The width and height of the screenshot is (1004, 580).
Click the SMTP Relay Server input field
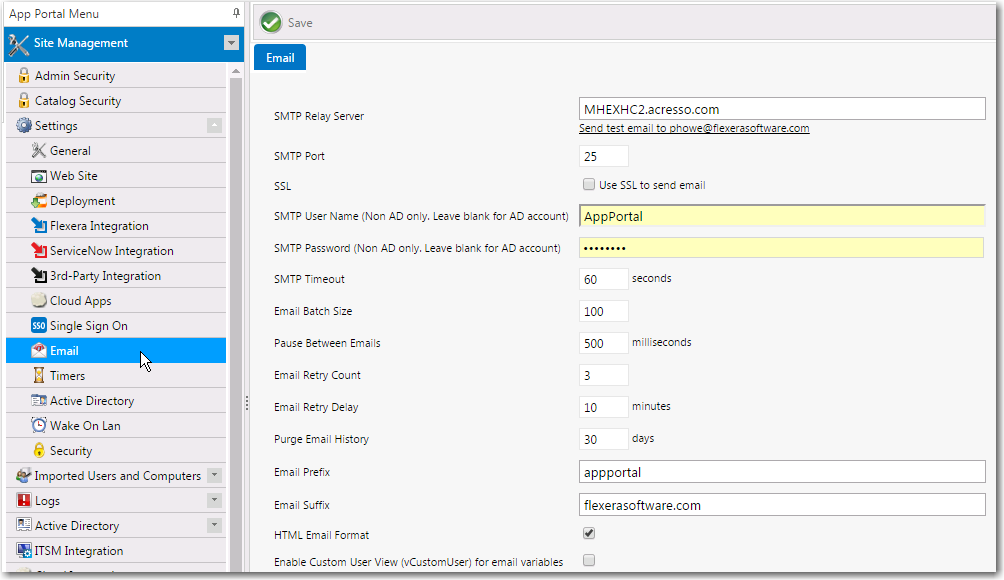[780, 108]
